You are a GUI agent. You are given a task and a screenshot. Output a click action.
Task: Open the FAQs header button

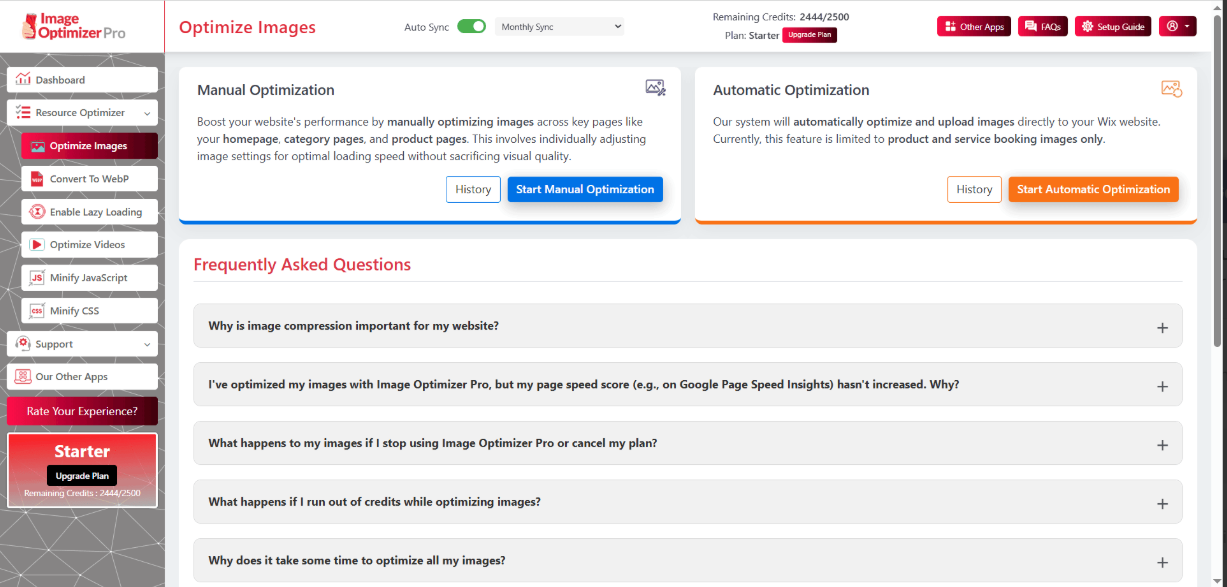tap(1043, 27)
